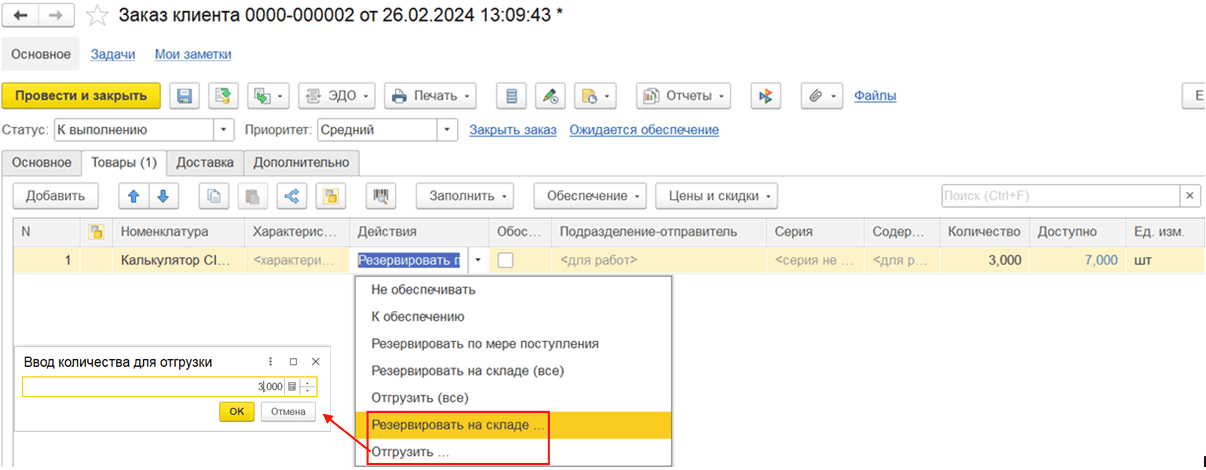This screenshot has width=1206, height=470.
Task: Click the paste rows icon
Action: (x=253, y=196)
